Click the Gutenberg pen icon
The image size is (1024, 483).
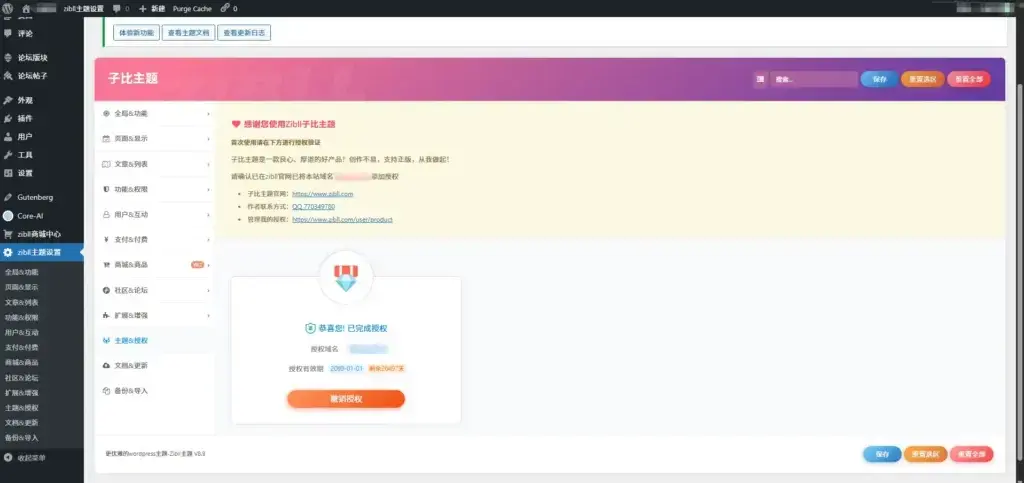click(8, 197)
